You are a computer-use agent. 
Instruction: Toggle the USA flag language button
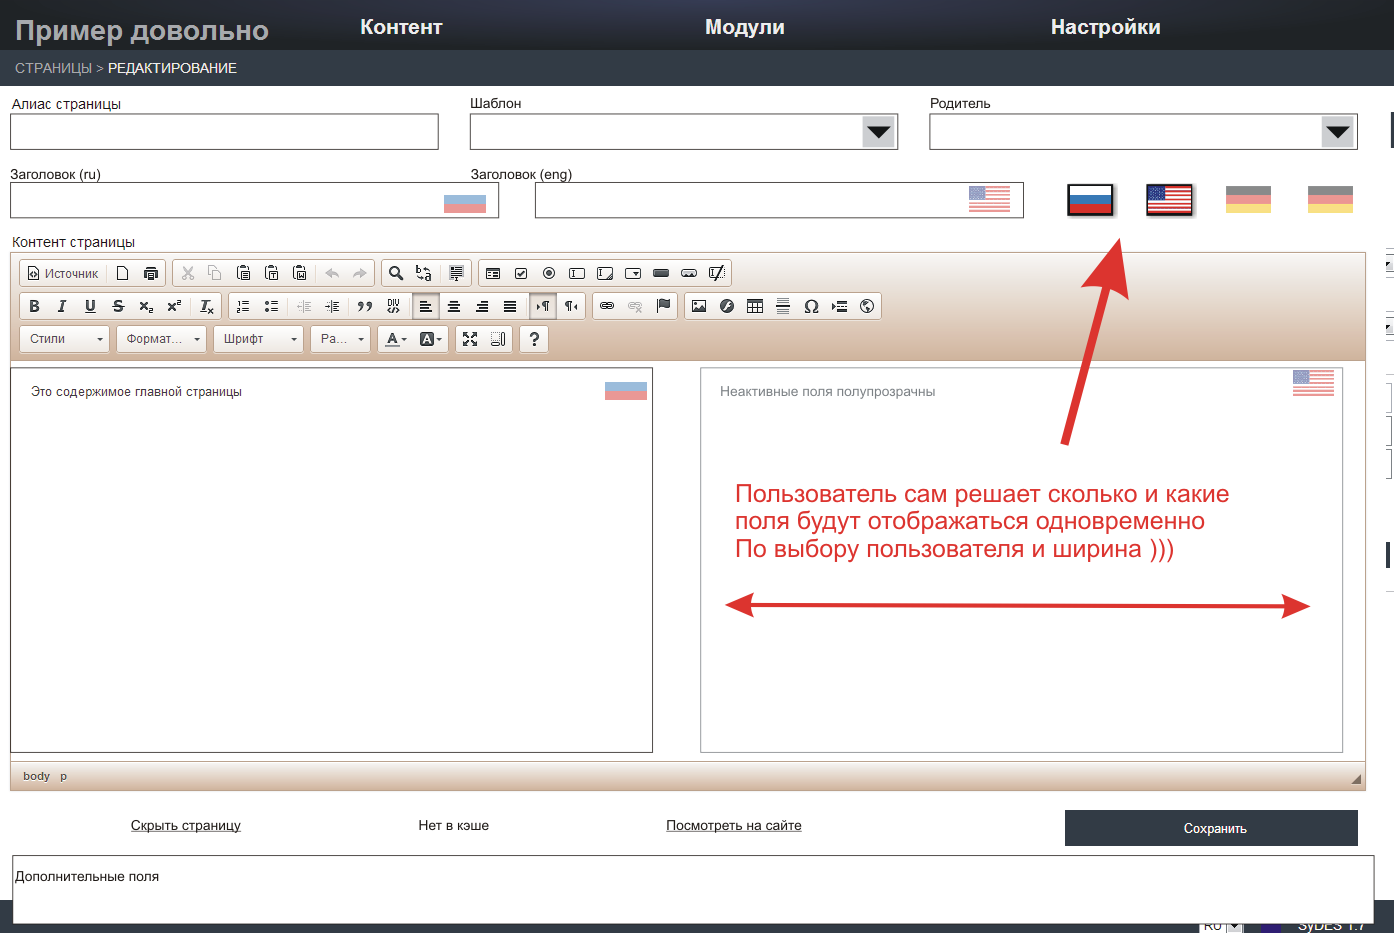tap(1169, 200)
